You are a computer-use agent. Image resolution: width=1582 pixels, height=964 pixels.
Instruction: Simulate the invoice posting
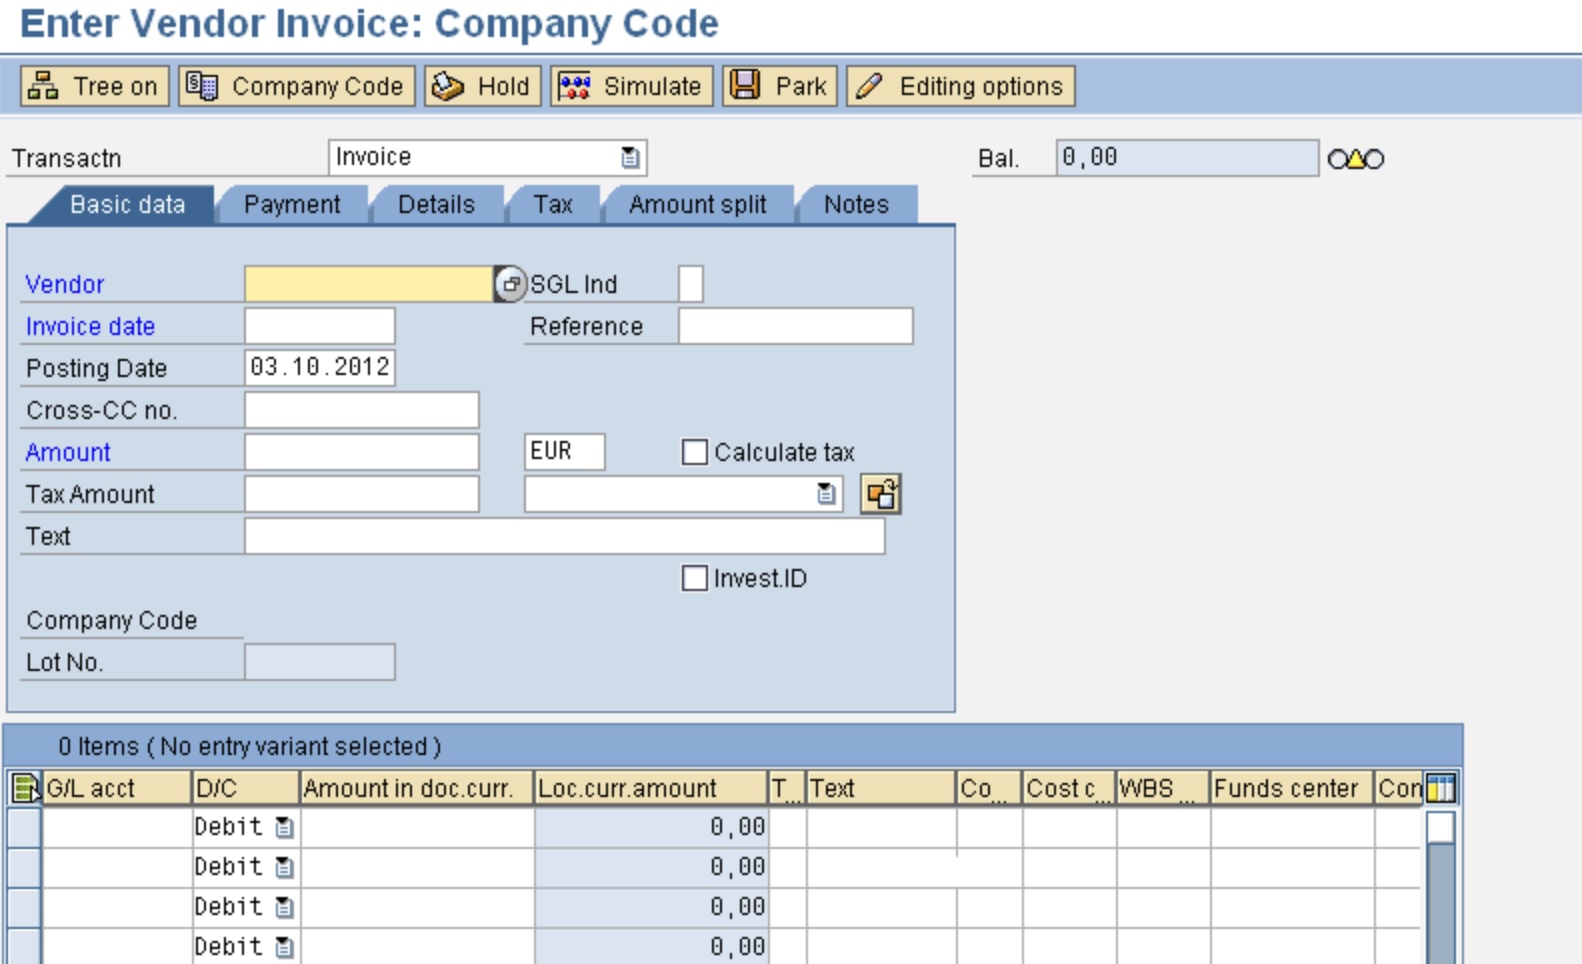pyautogui.click(x=631, y=86)
